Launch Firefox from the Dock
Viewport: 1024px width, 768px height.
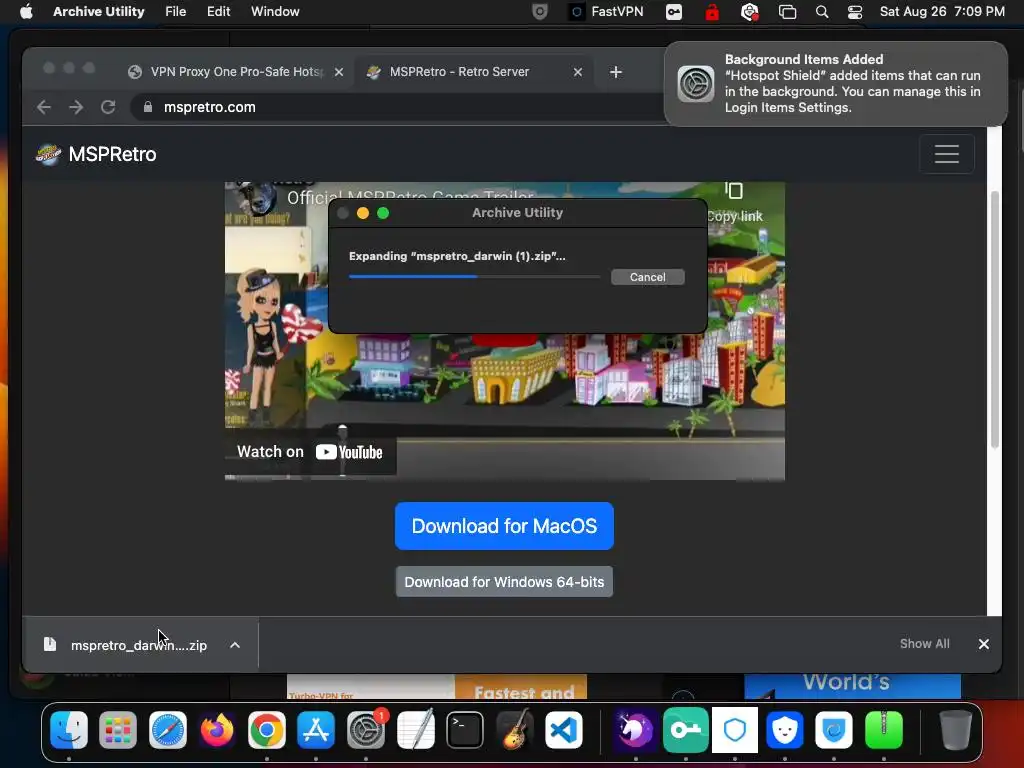pos(217,729)
